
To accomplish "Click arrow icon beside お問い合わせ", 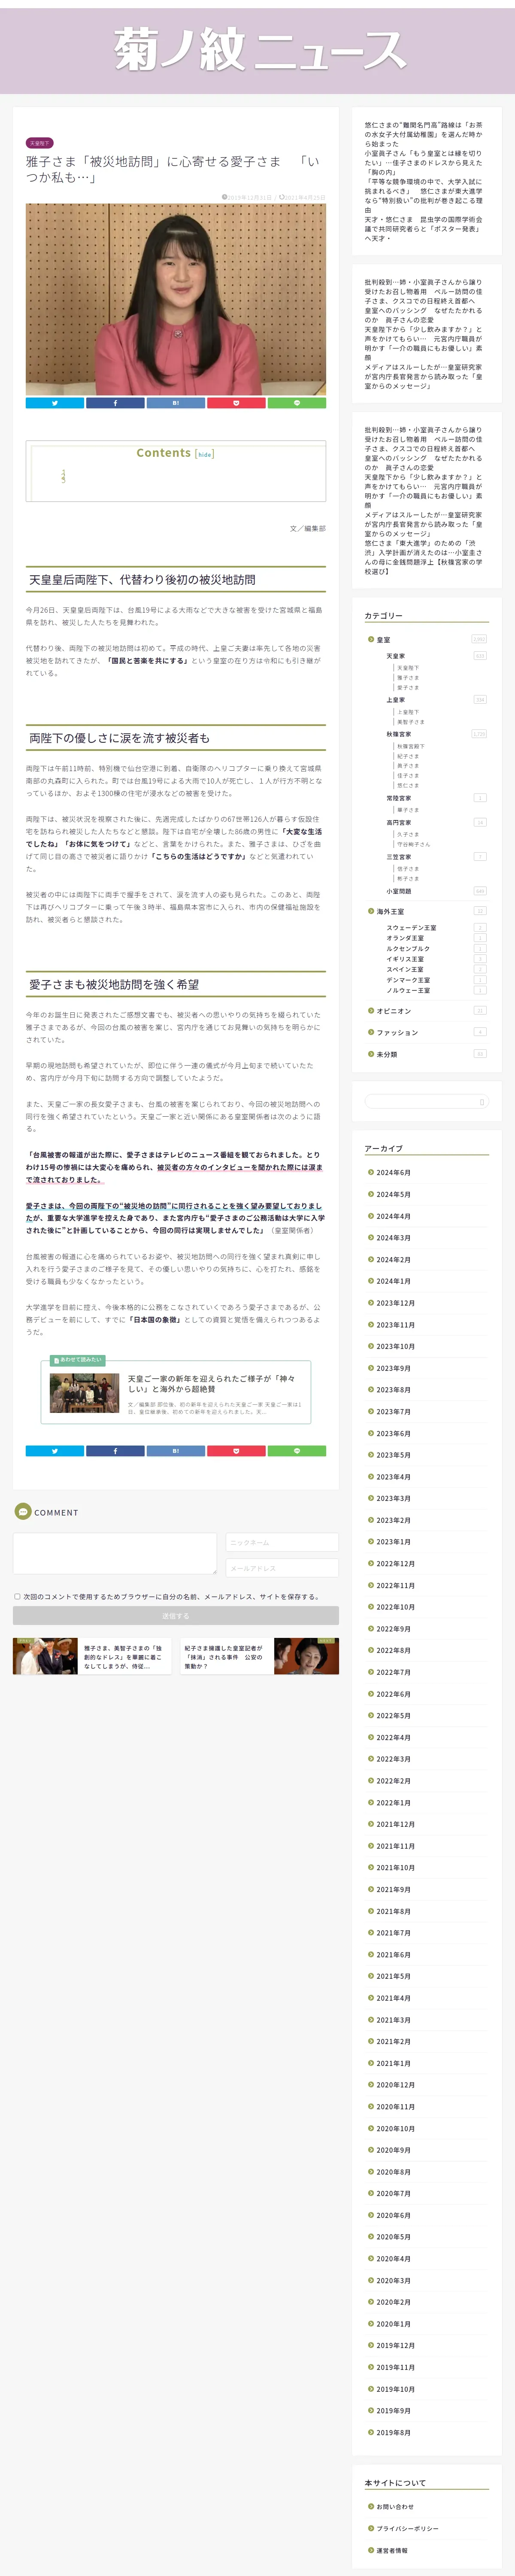I will pyautogui.click(x=370, y=2506).
